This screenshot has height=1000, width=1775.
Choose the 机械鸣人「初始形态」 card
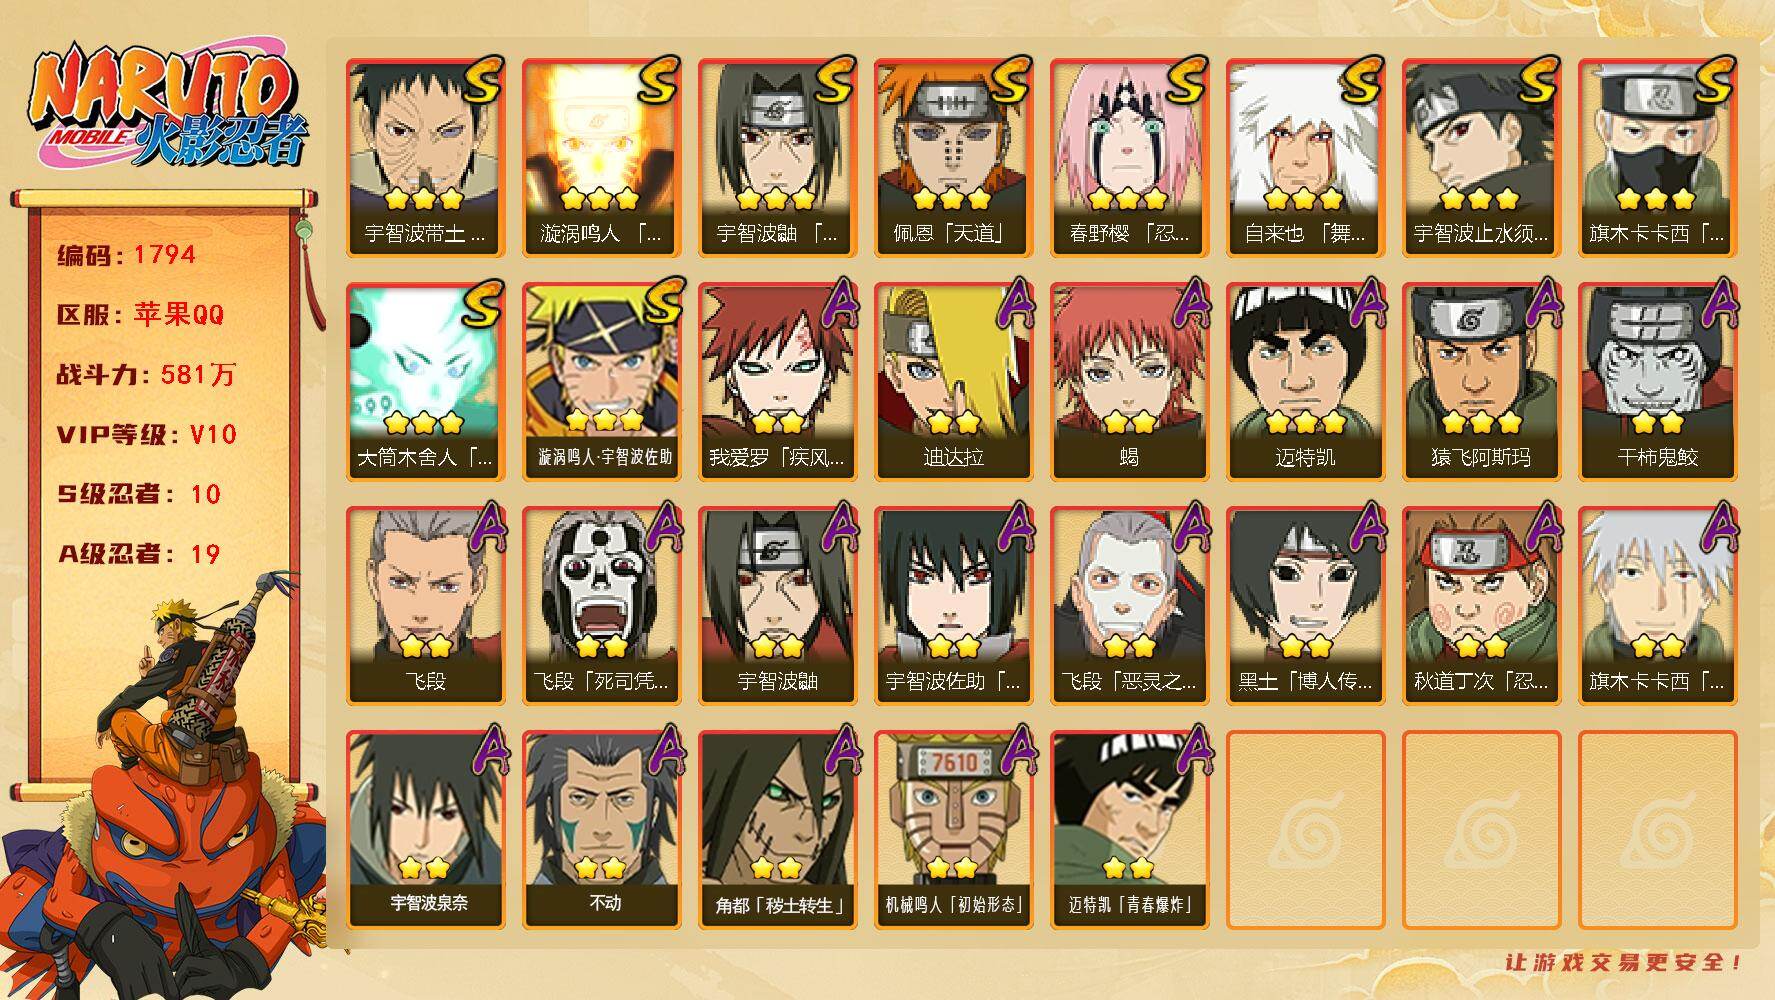click(953, 829)
